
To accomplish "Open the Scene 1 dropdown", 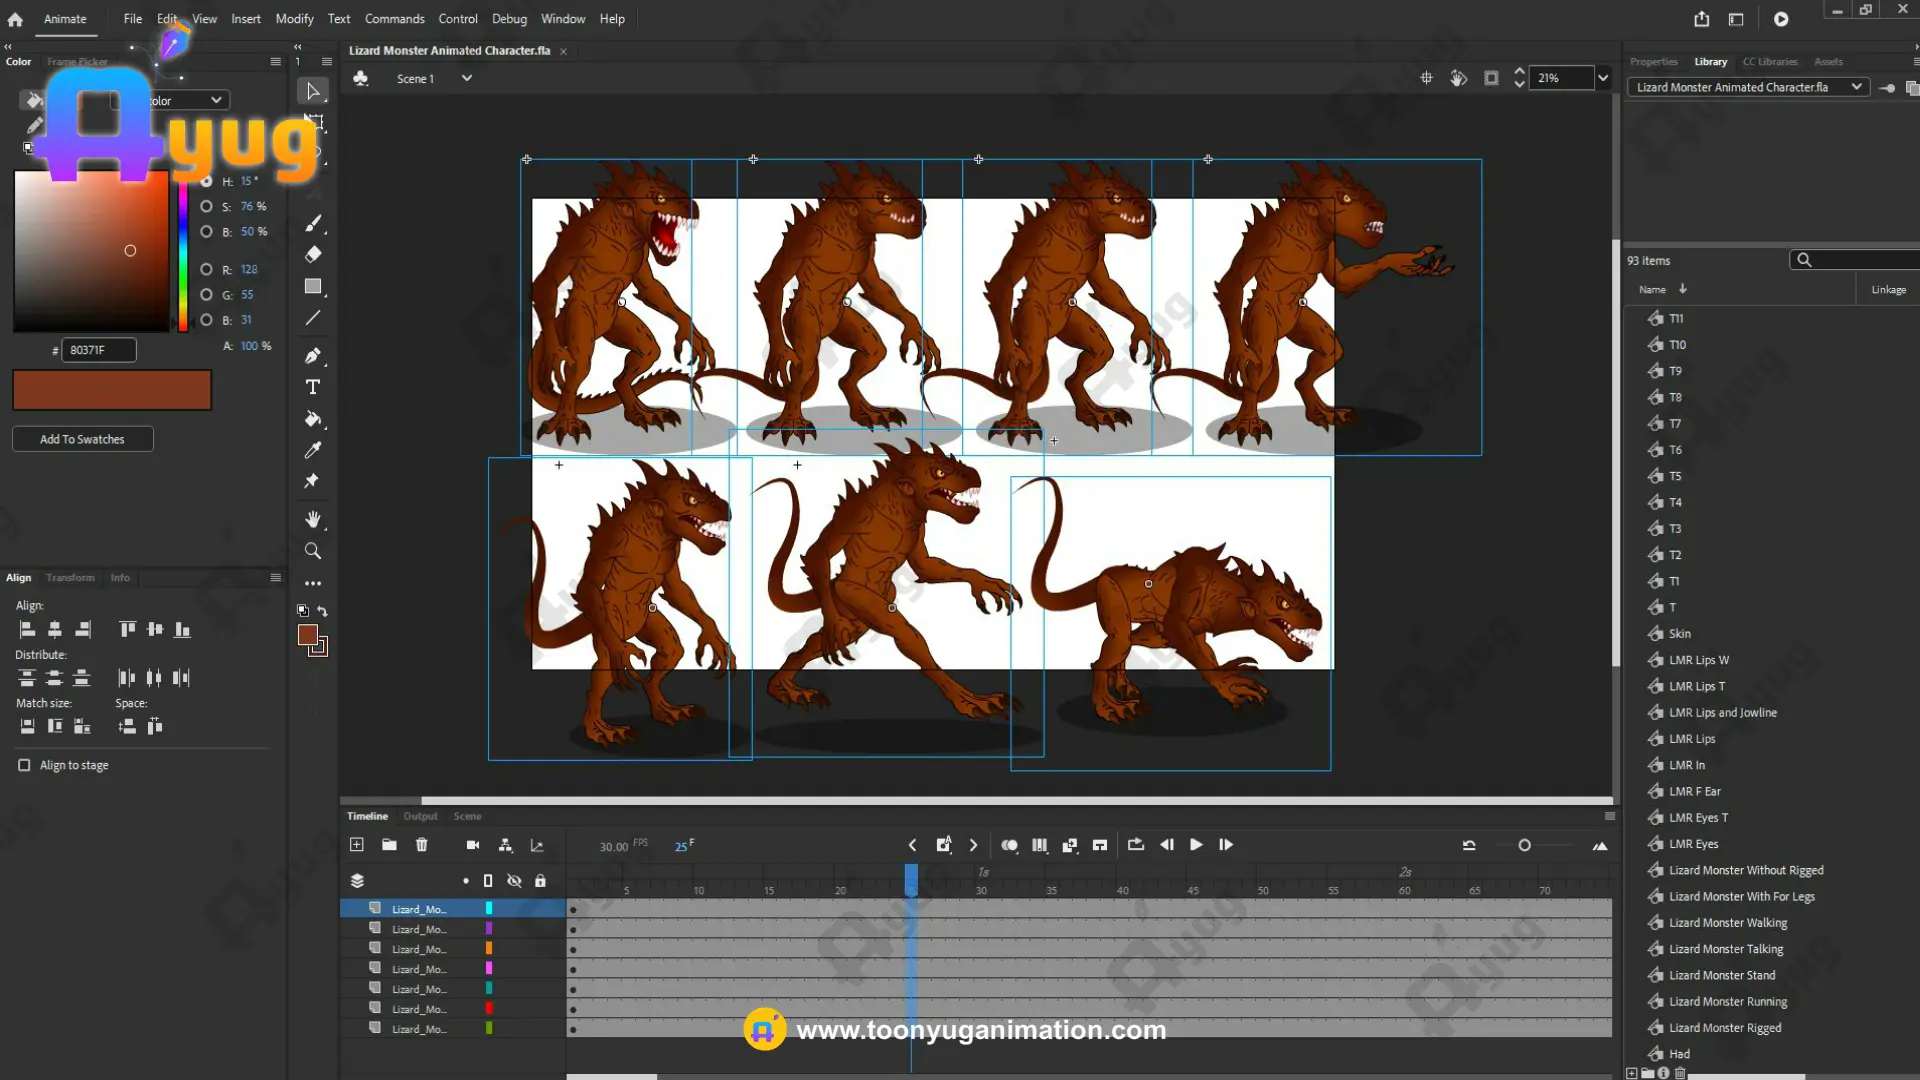I will point(466,78).
